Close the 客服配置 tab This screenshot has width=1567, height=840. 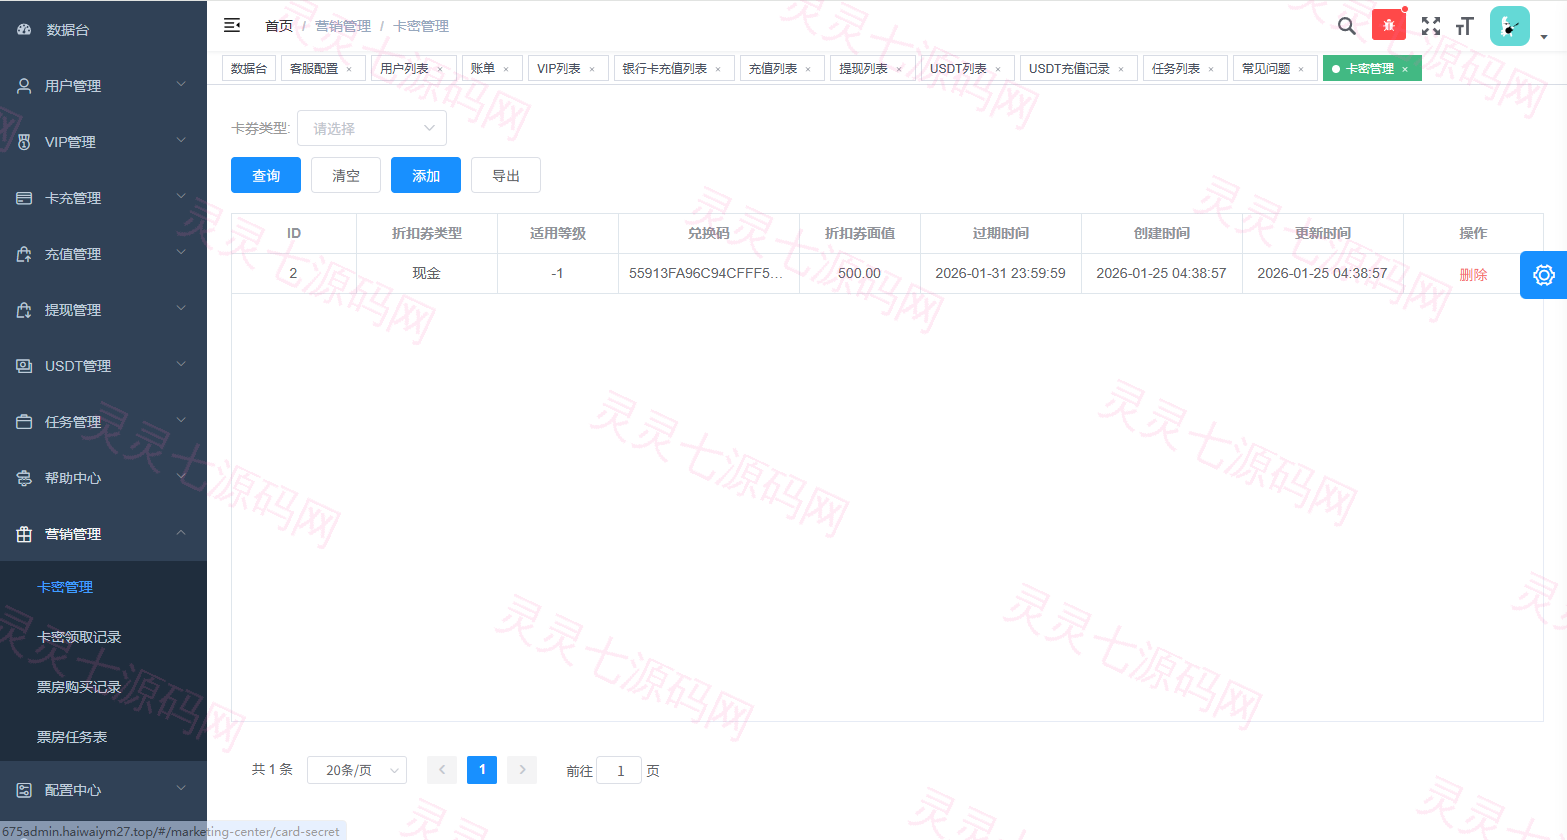tap(349, 69)
